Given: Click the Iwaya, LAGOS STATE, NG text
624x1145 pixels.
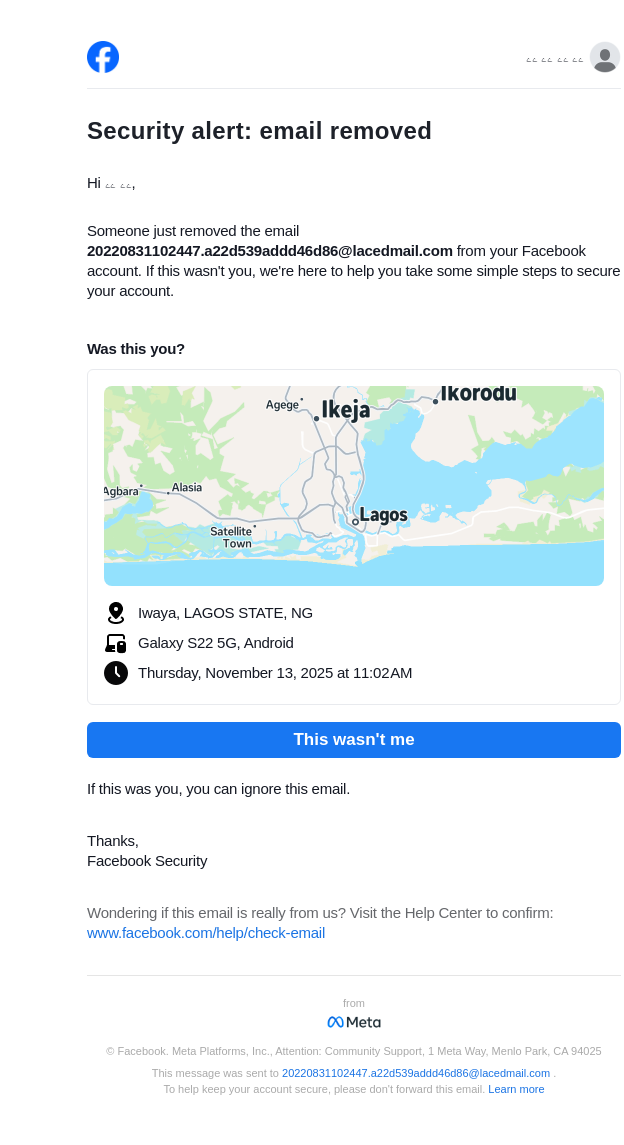Looking at the screenshot, I should click(225, 613).
